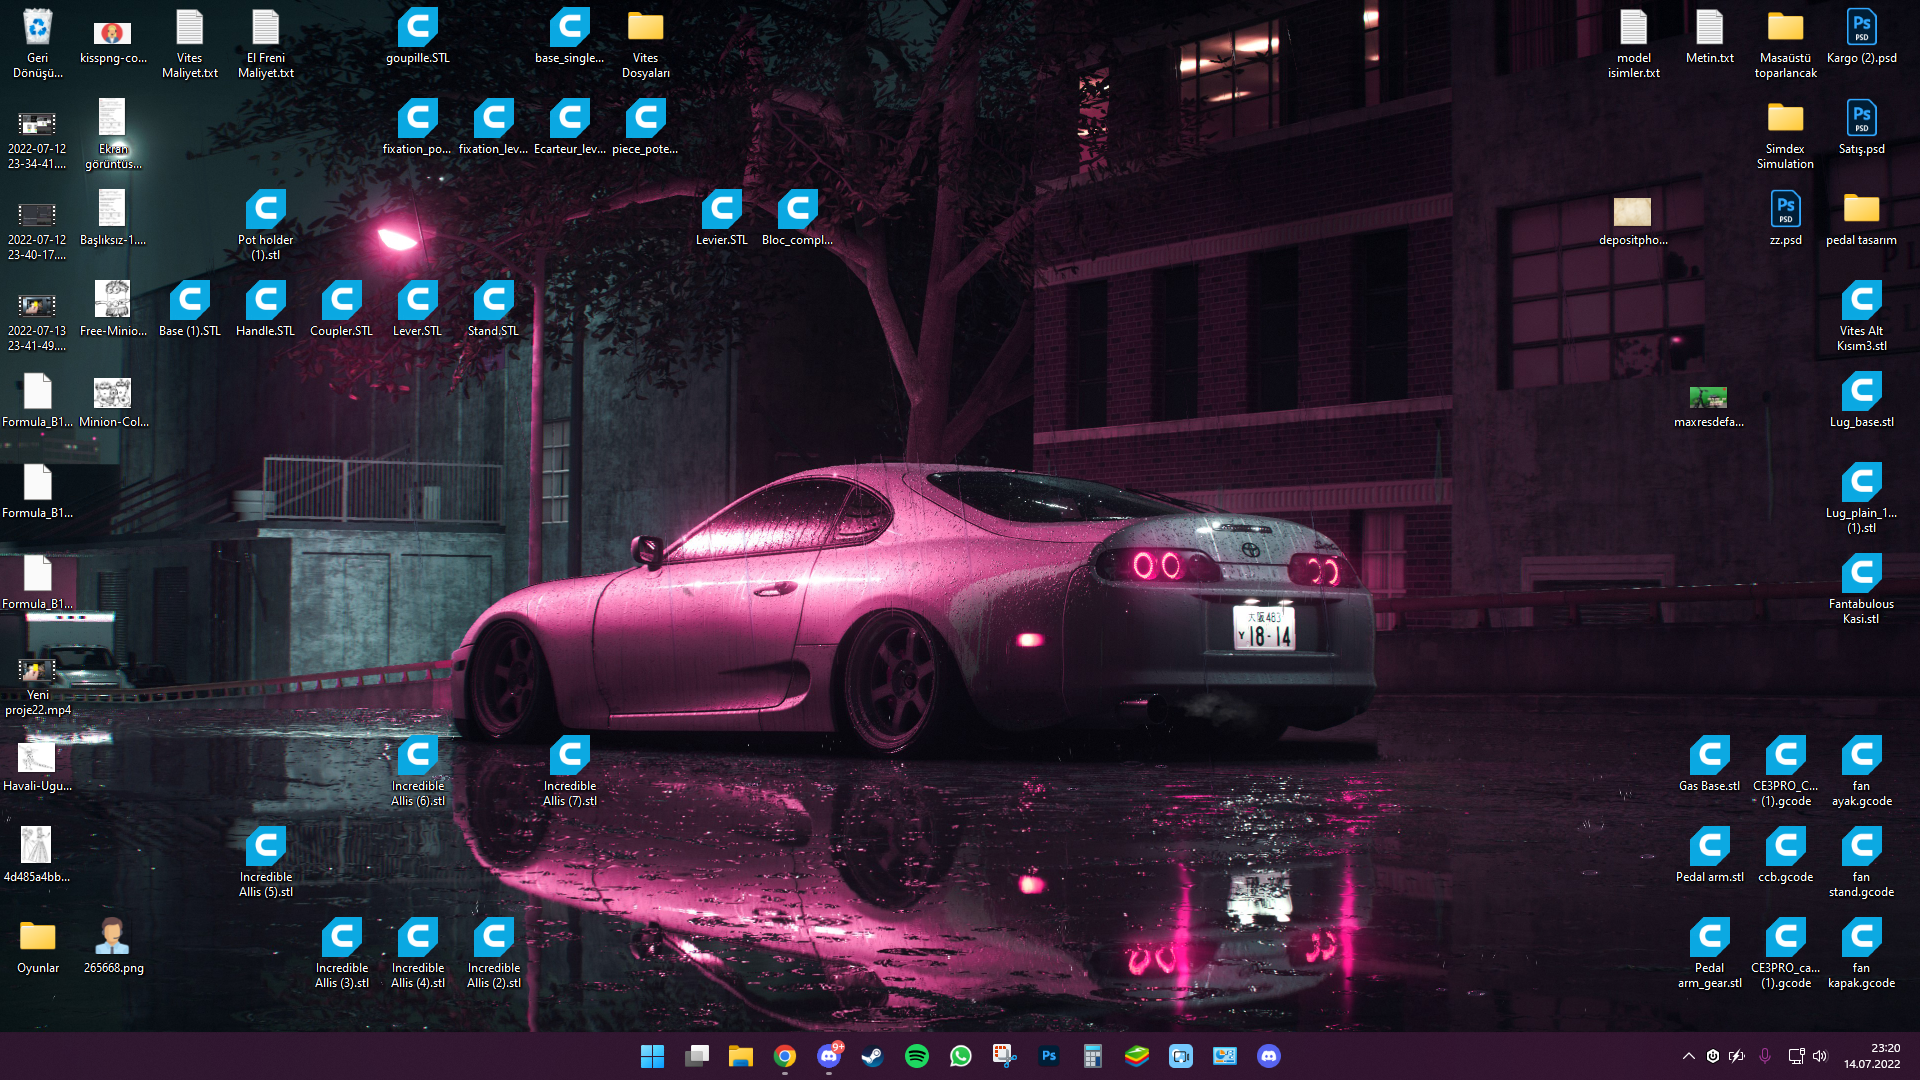
Task: Toggle the microphone icon in the system tray
Action: coord(1765,1056)
